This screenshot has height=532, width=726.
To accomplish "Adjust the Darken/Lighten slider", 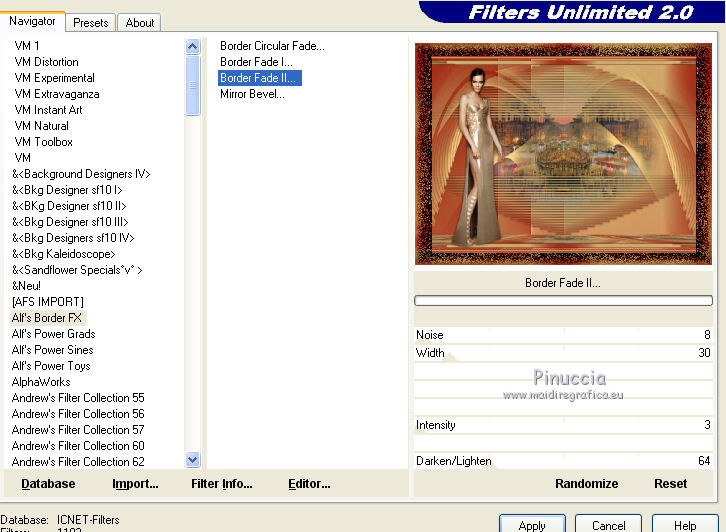I will click(x=563, y=461).
